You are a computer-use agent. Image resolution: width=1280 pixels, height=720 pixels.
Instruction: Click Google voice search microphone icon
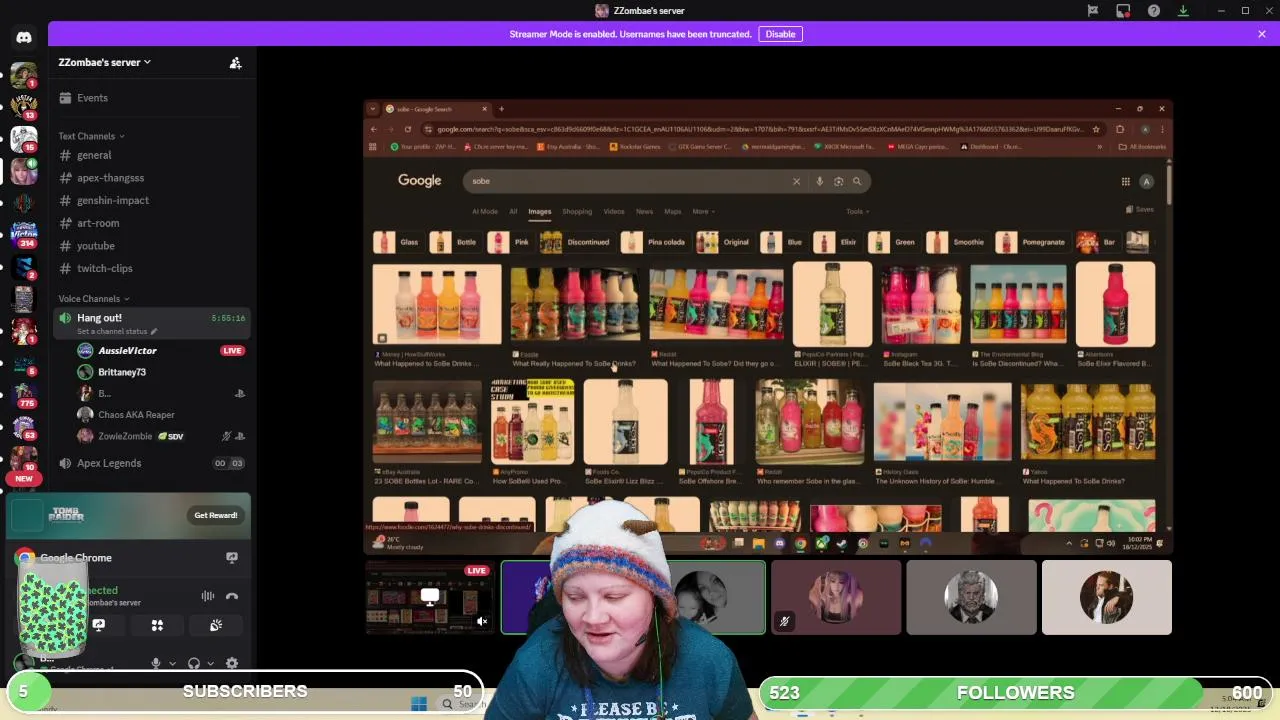pos(819,181)
